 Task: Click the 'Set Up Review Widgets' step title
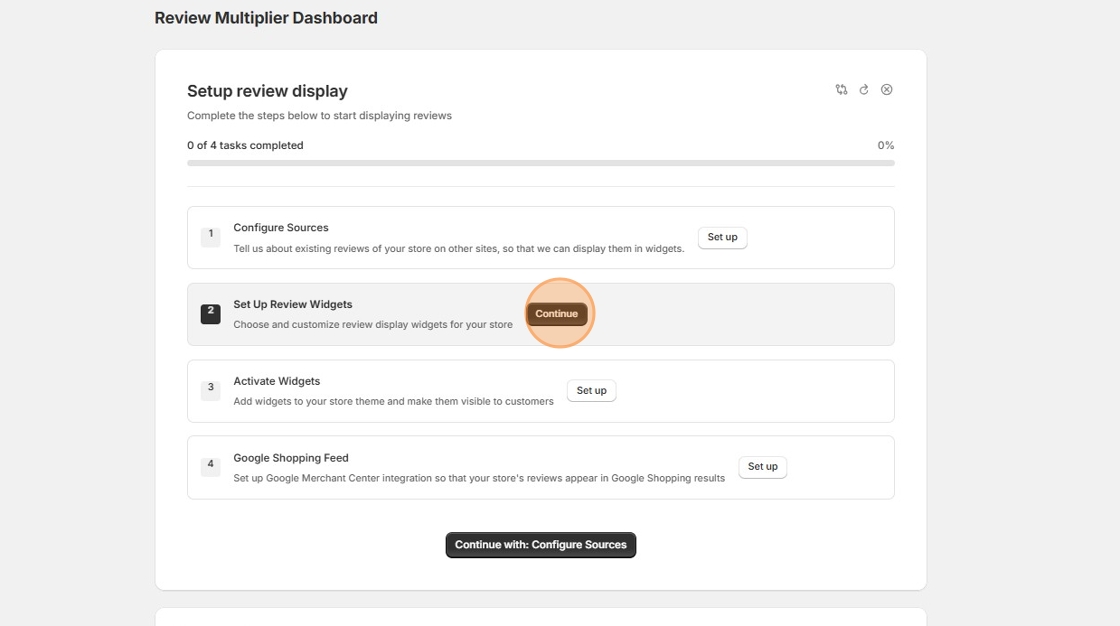pos(293,304)
